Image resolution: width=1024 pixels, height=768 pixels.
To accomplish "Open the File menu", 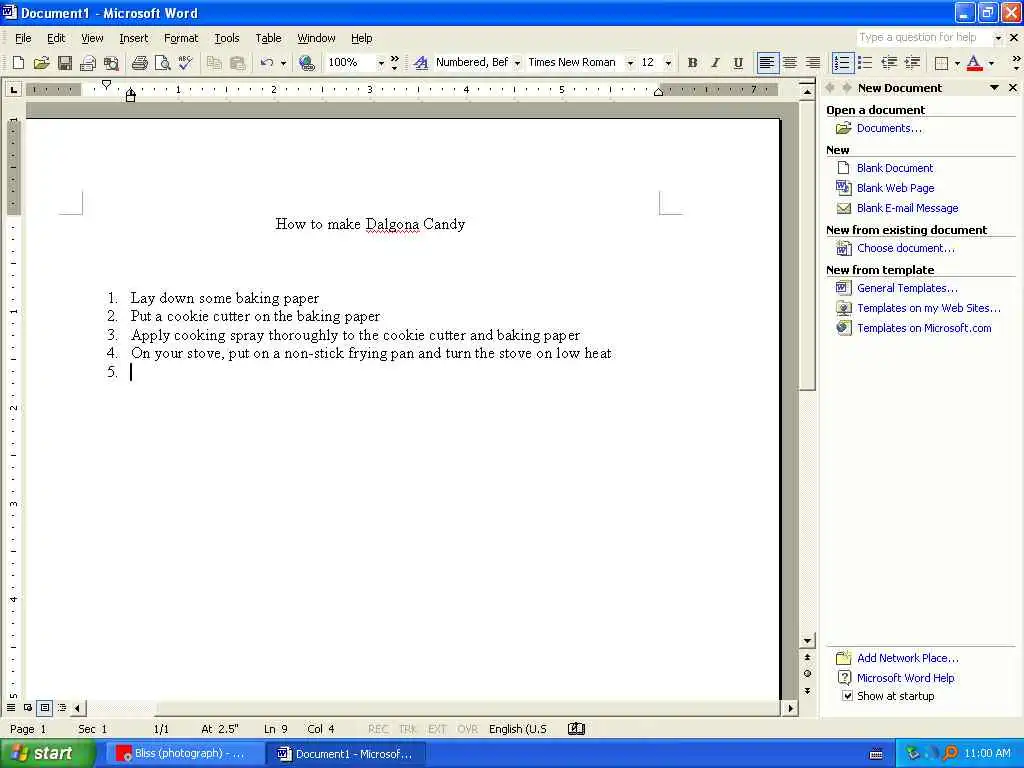I will [x=23, y=38].
